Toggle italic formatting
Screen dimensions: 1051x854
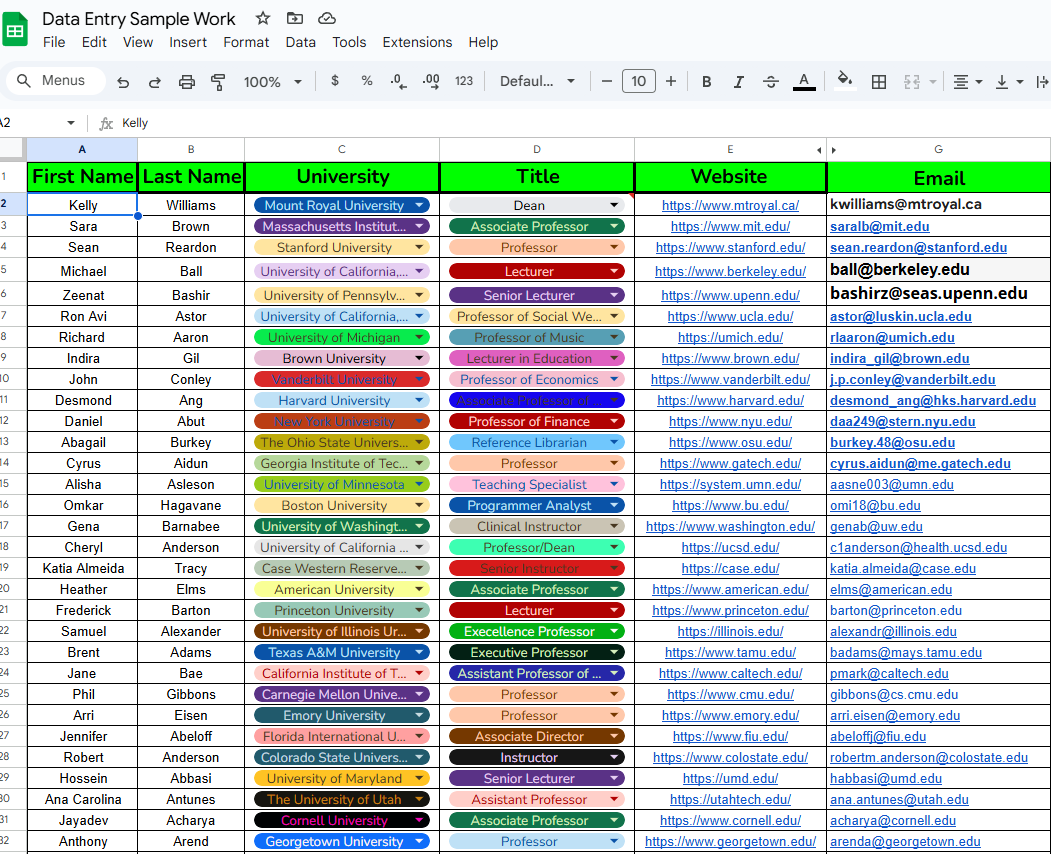click(739, 82)
